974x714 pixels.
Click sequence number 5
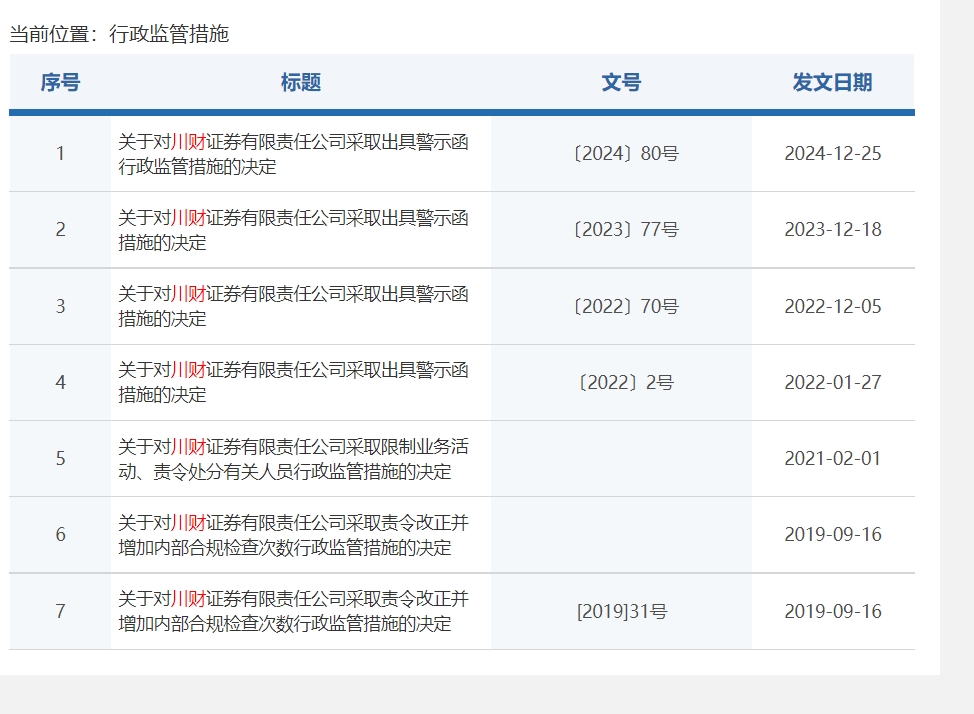tap(60, 459)
